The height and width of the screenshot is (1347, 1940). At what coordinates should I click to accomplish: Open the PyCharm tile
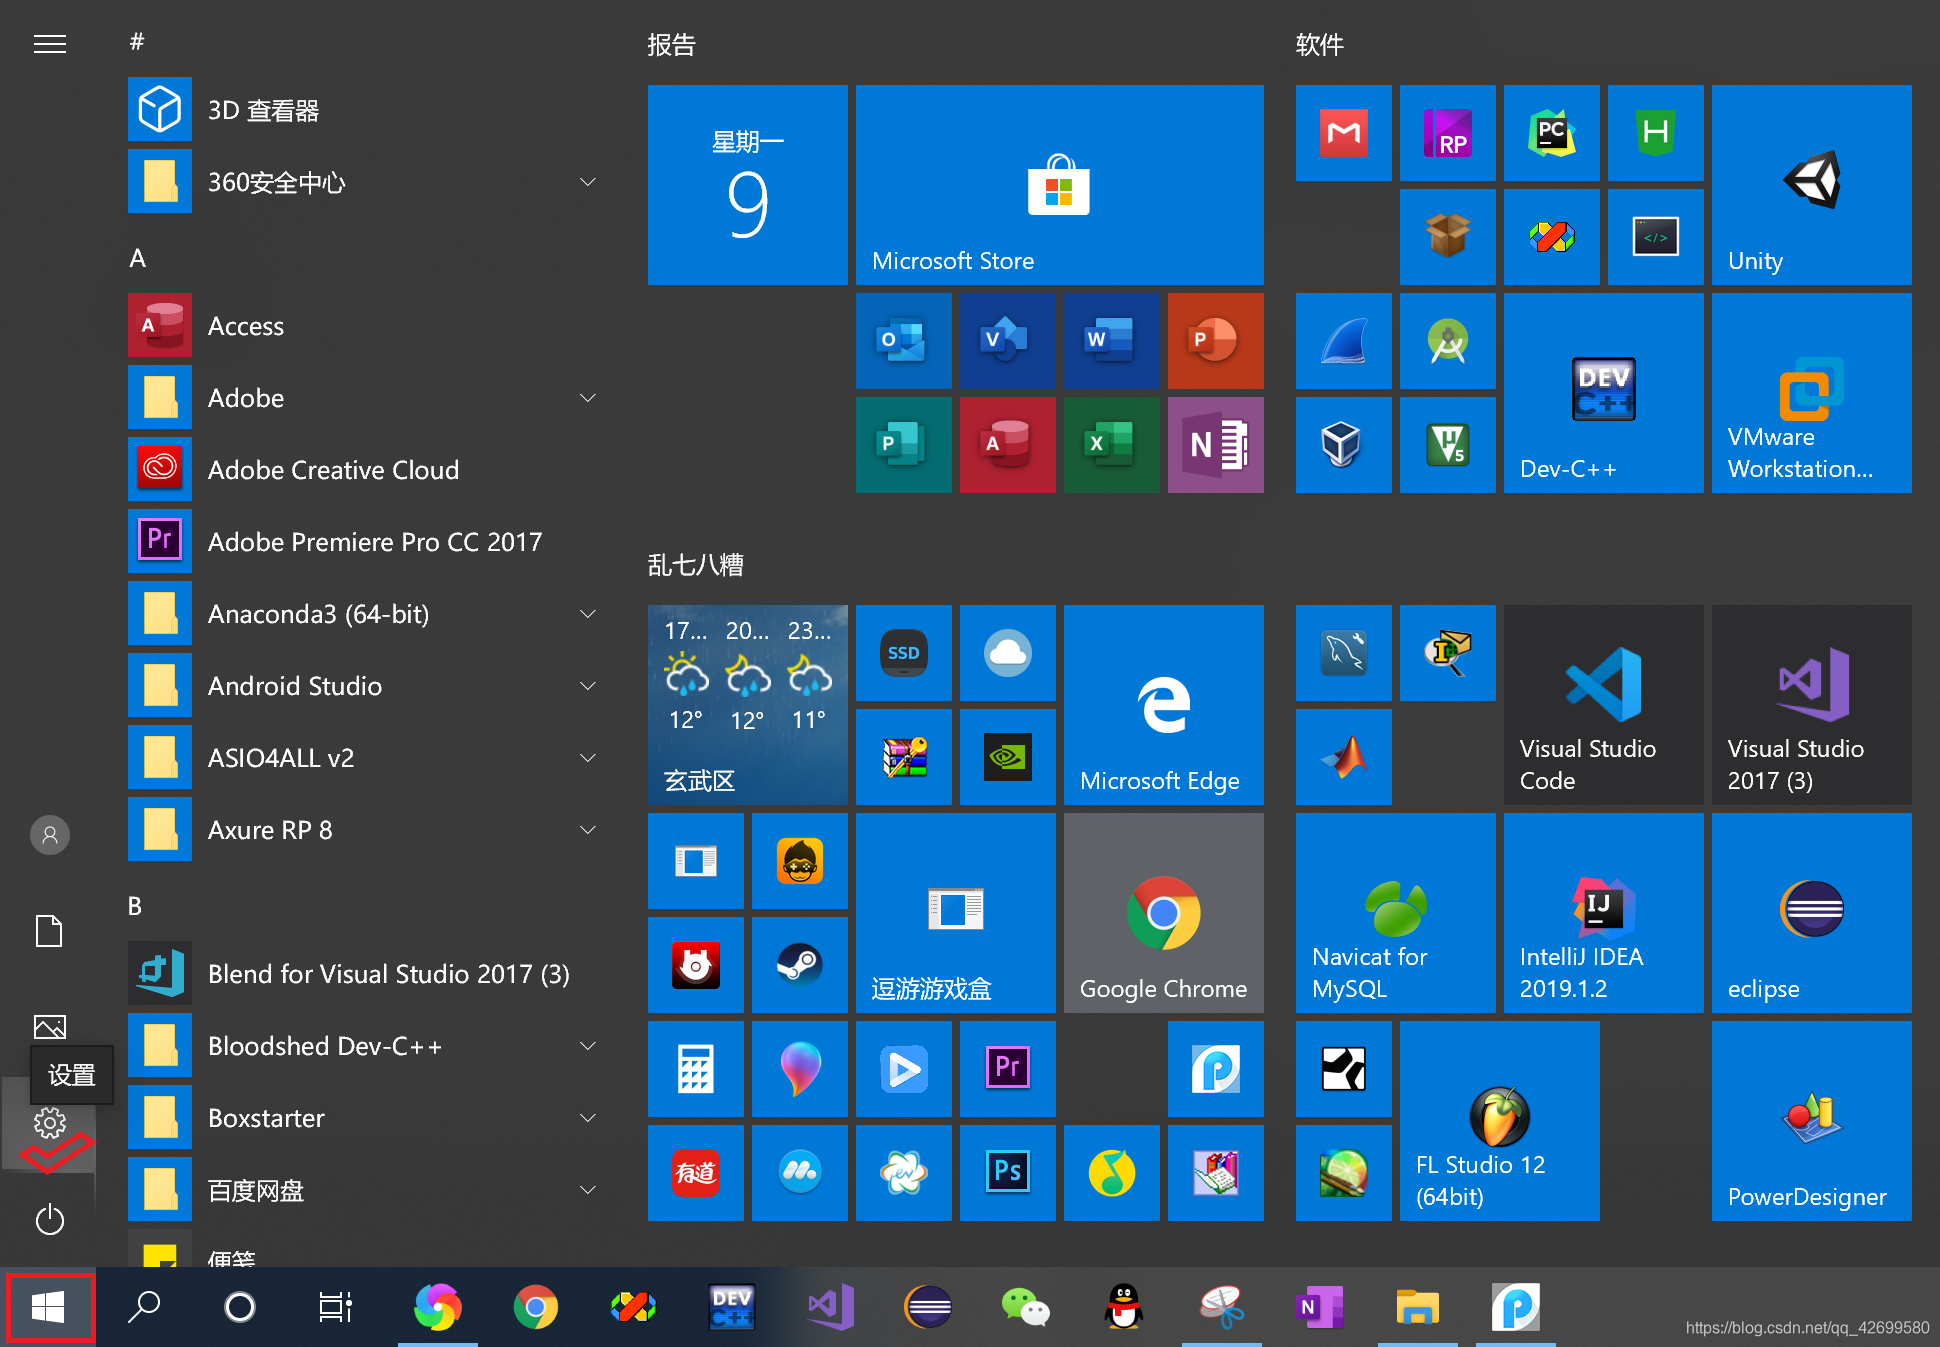1551,133
